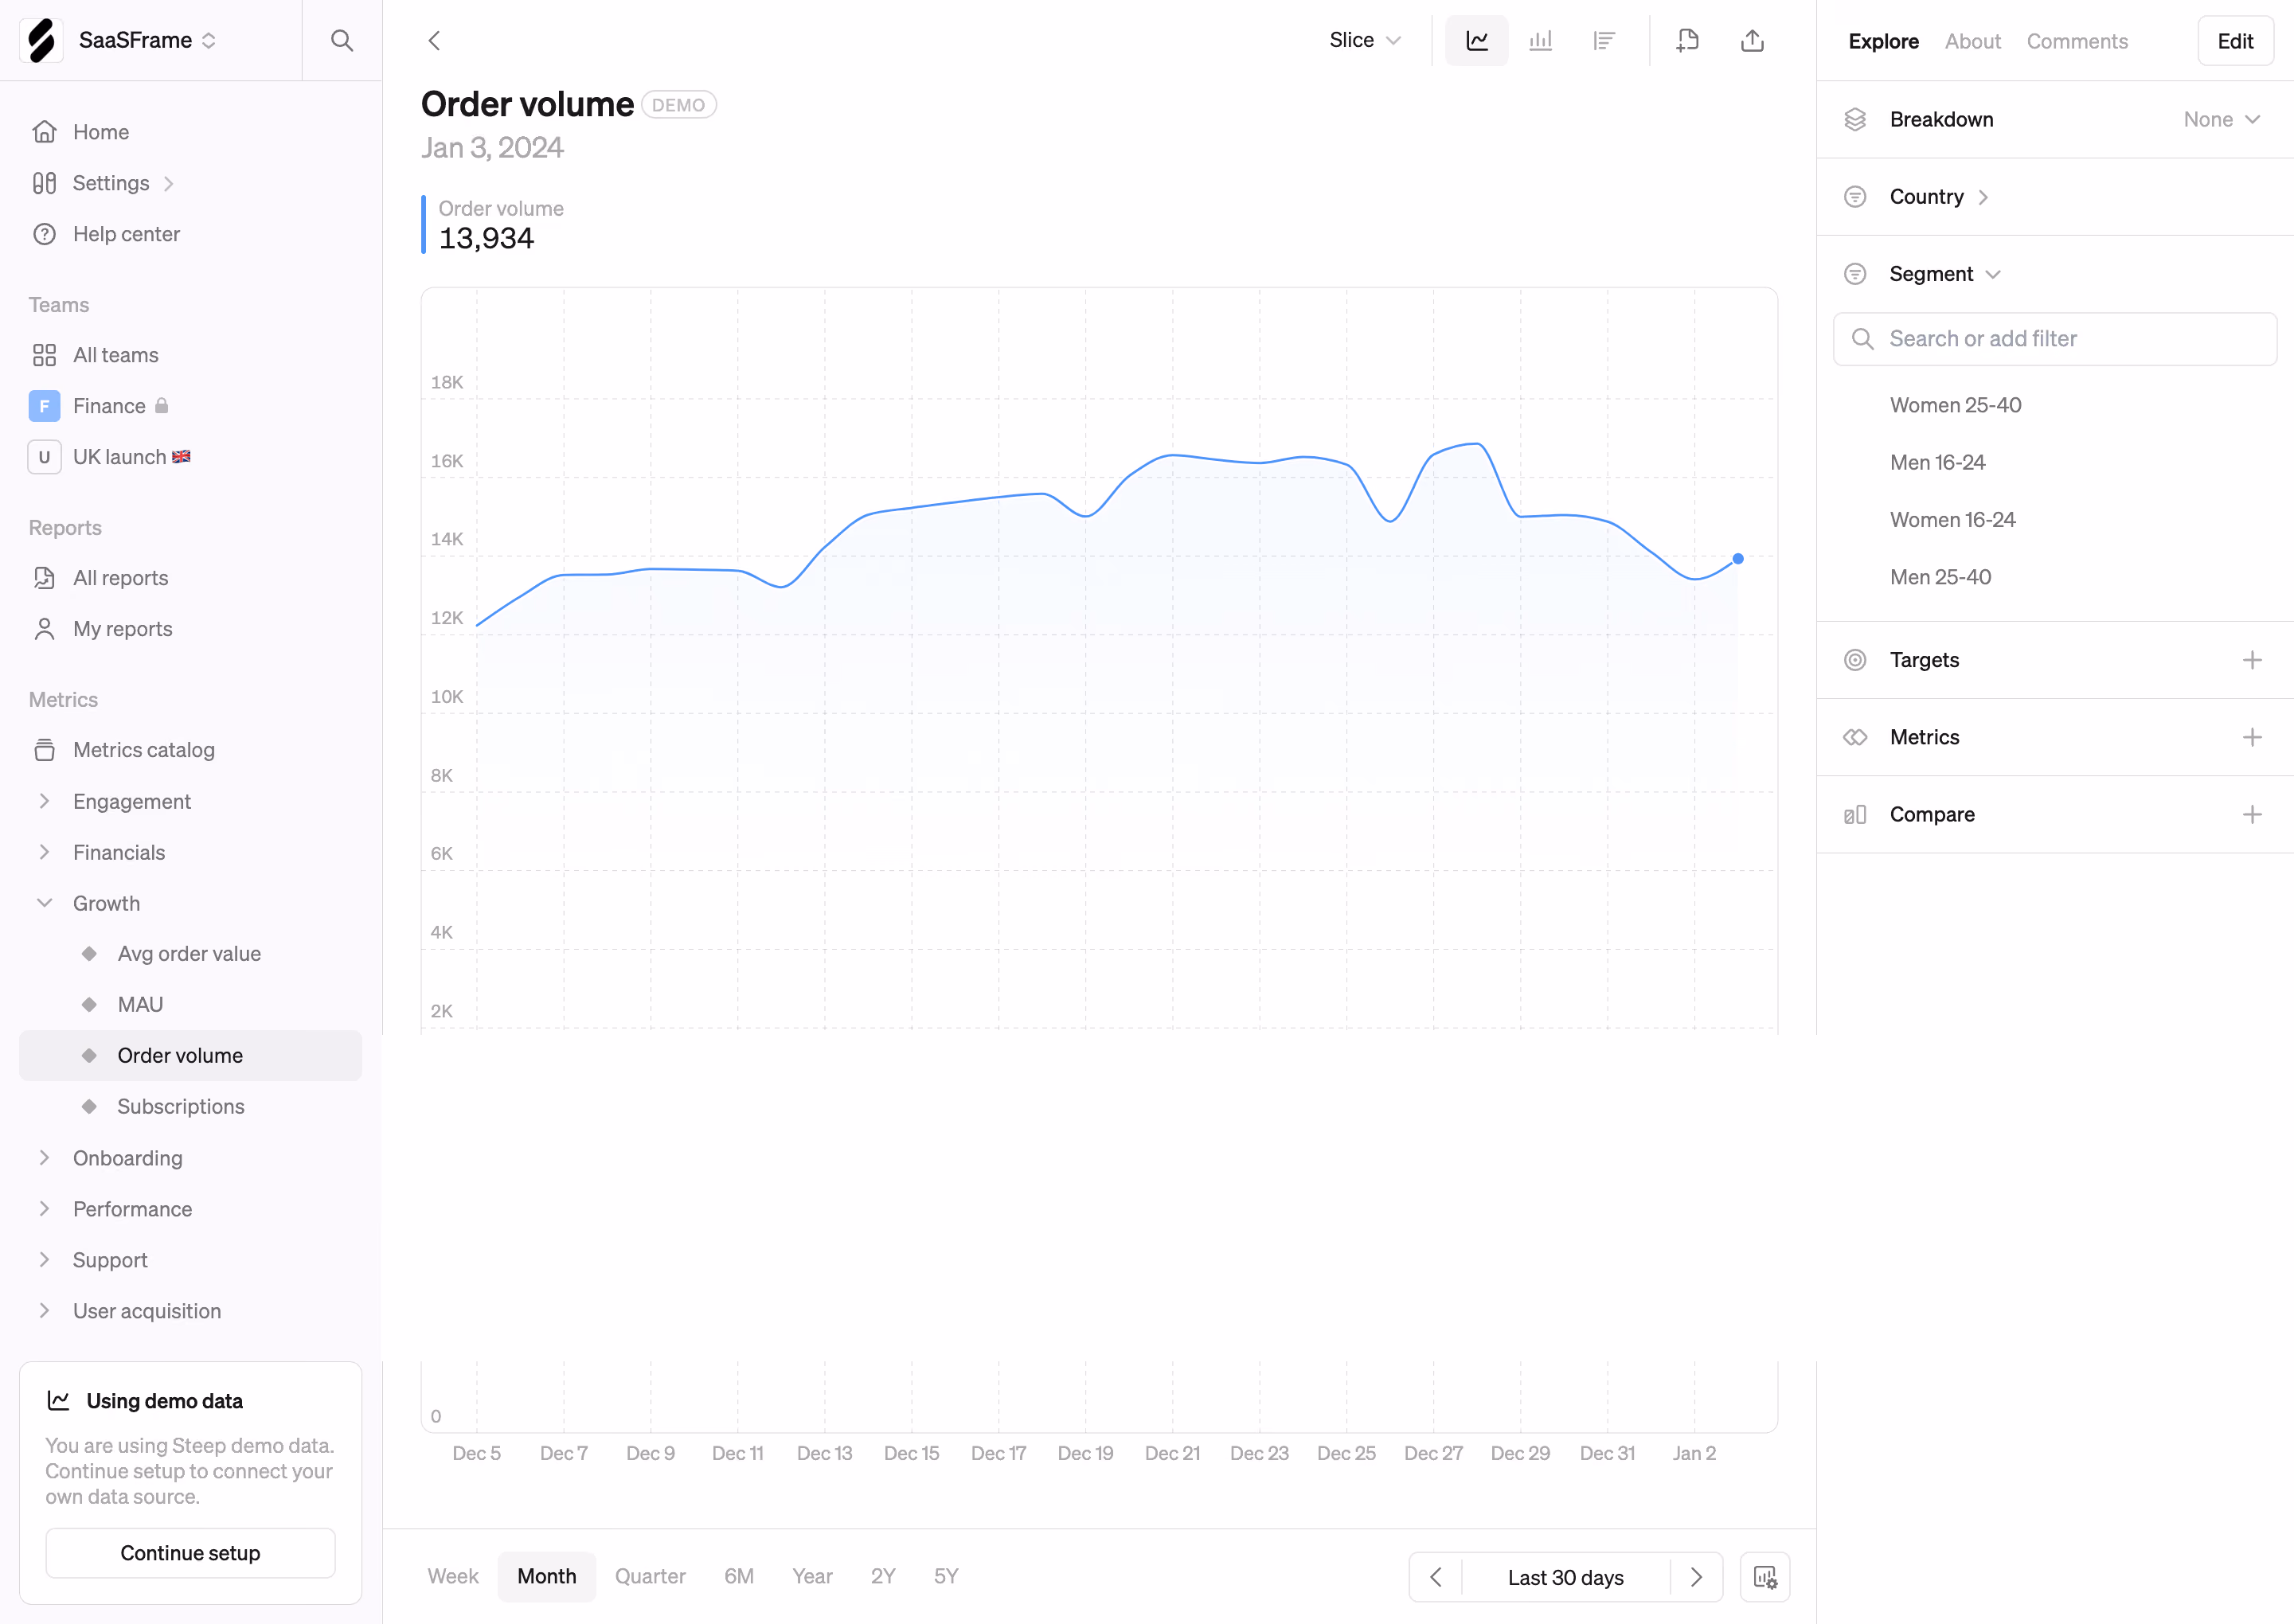Switch to the About tab

tap(1972, 41)
